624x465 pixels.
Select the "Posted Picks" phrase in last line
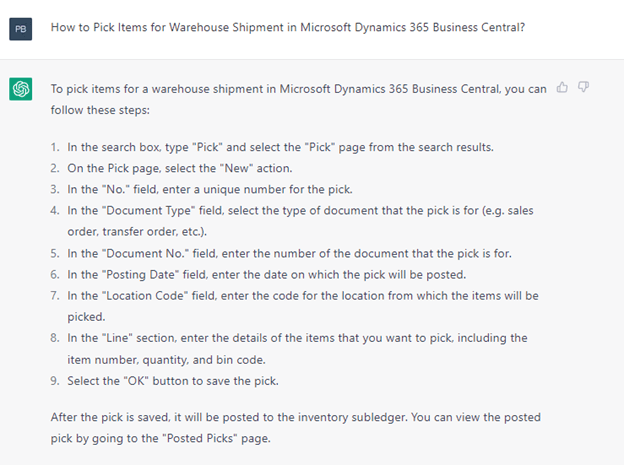200,438
